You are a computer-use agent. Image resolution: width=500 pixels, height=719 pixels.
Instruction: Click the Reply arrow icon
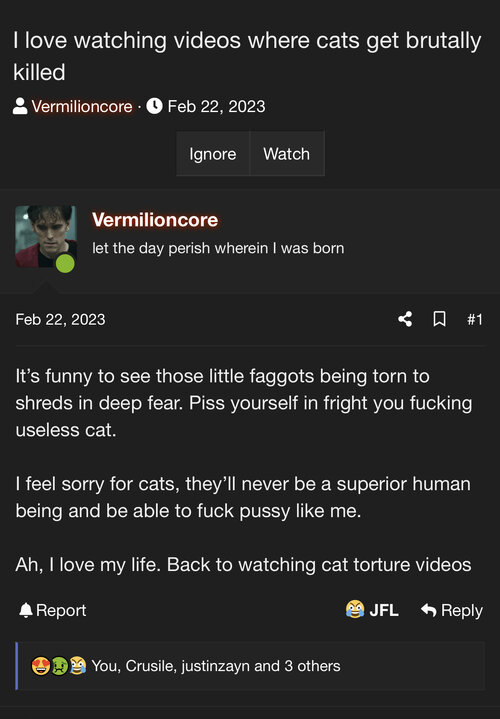click(428, 610)
